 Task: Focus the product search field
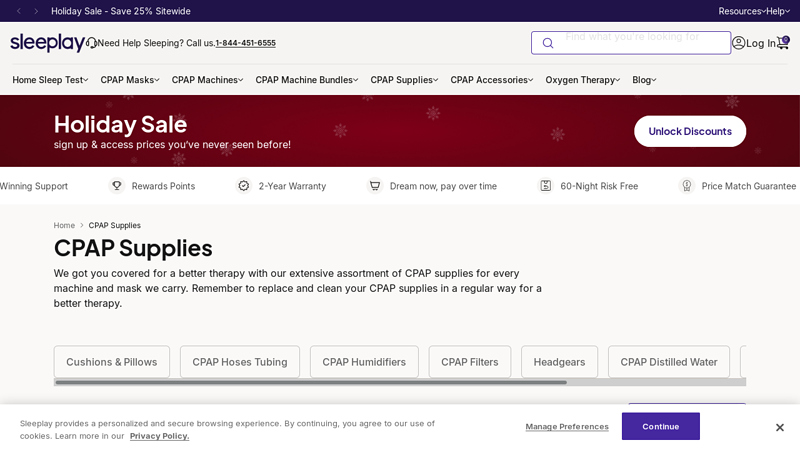click(x=631, y=43)
